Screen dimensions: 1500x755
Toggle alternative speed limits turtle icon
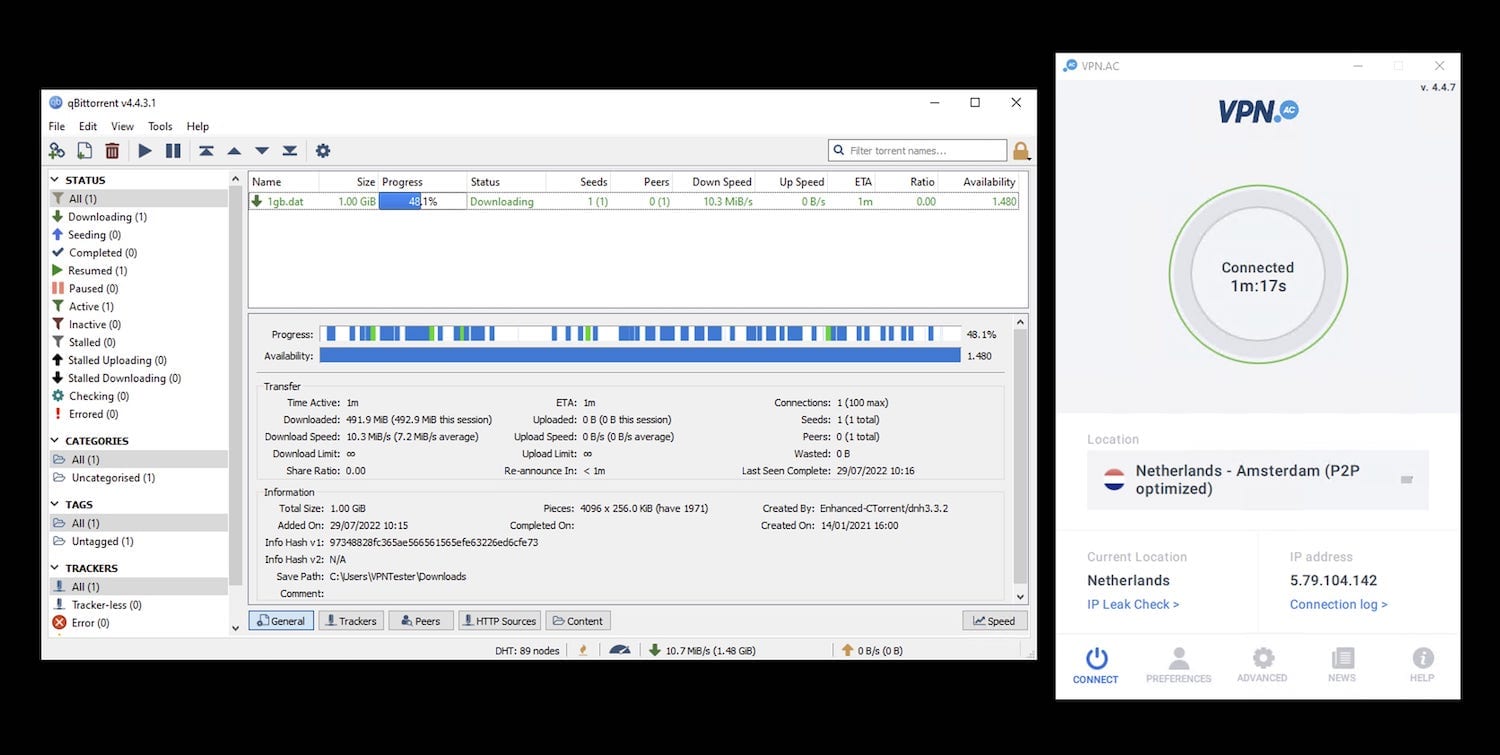[x=621, y=649]
